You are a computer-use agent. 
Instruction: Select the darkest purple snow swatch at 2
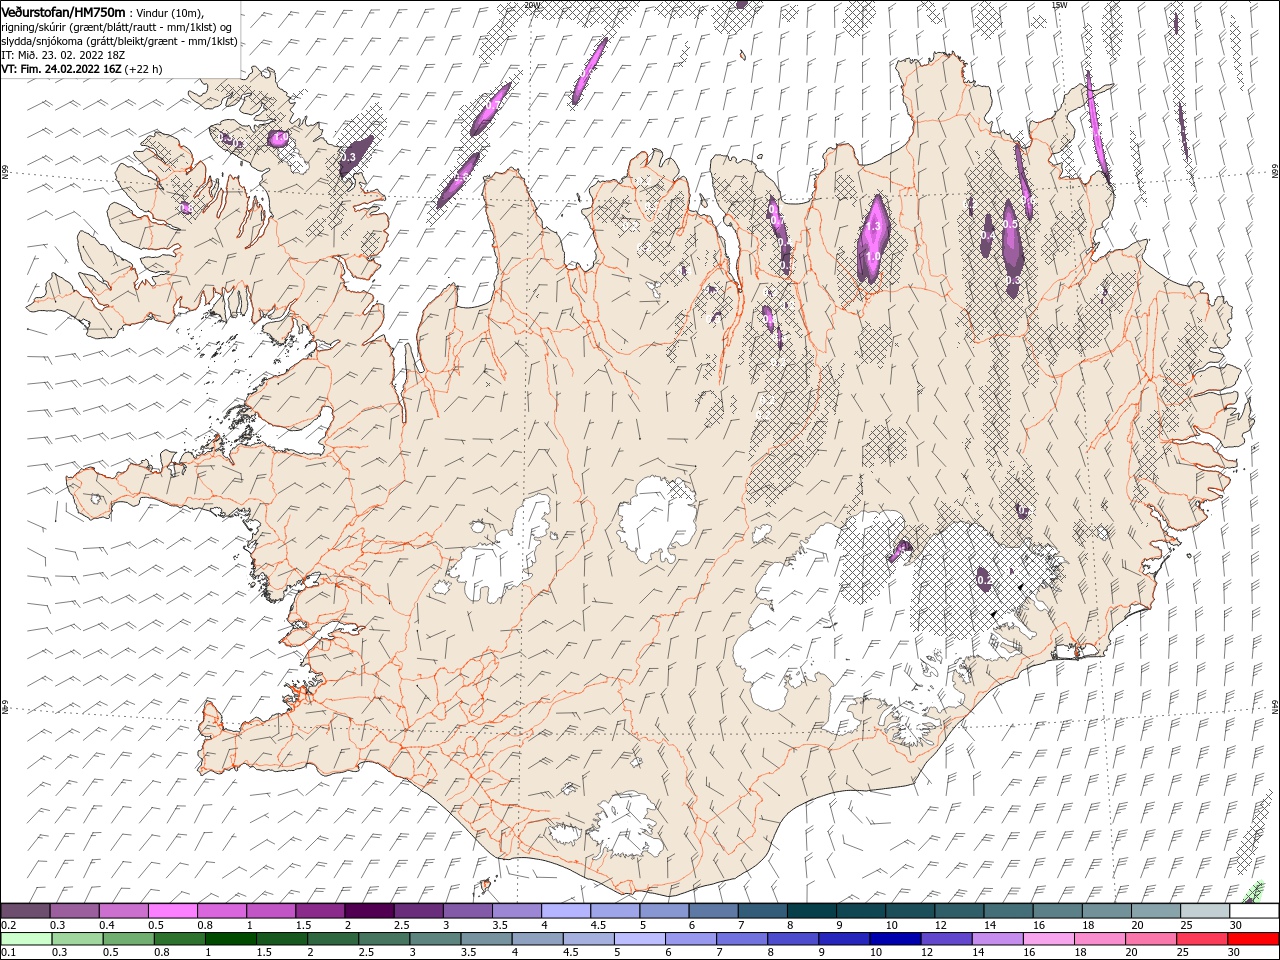pyautogui.click(x=369, y=910)
